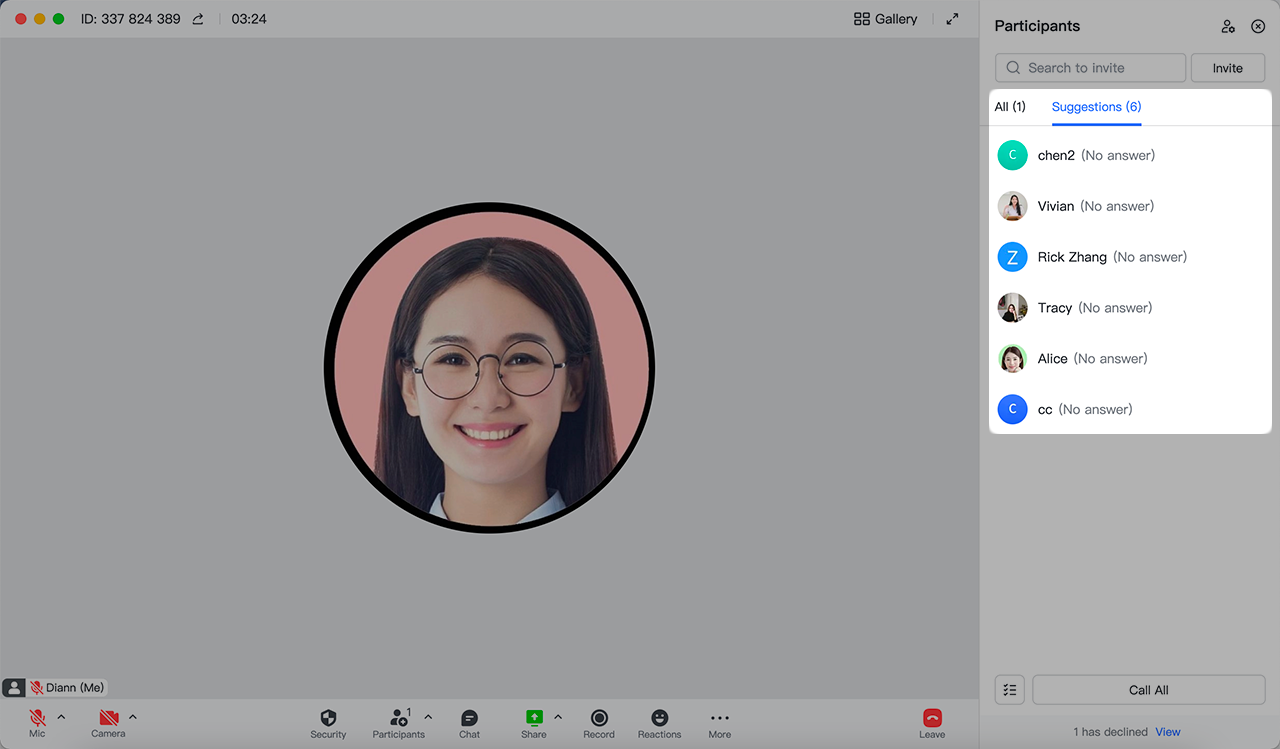Open the participant list filter icon near Call All
This screenshot has width=1280, height=749.
[x=1009, y=689]
